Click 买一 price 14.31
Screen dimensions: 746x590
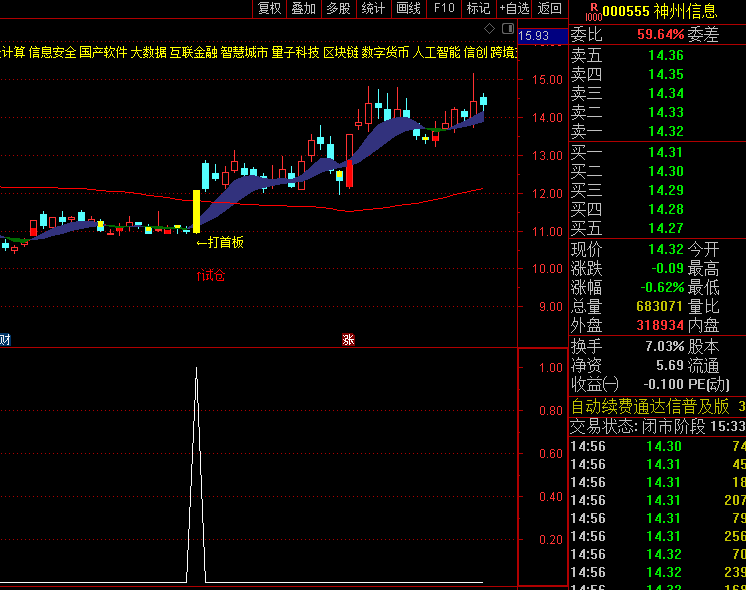666,153
